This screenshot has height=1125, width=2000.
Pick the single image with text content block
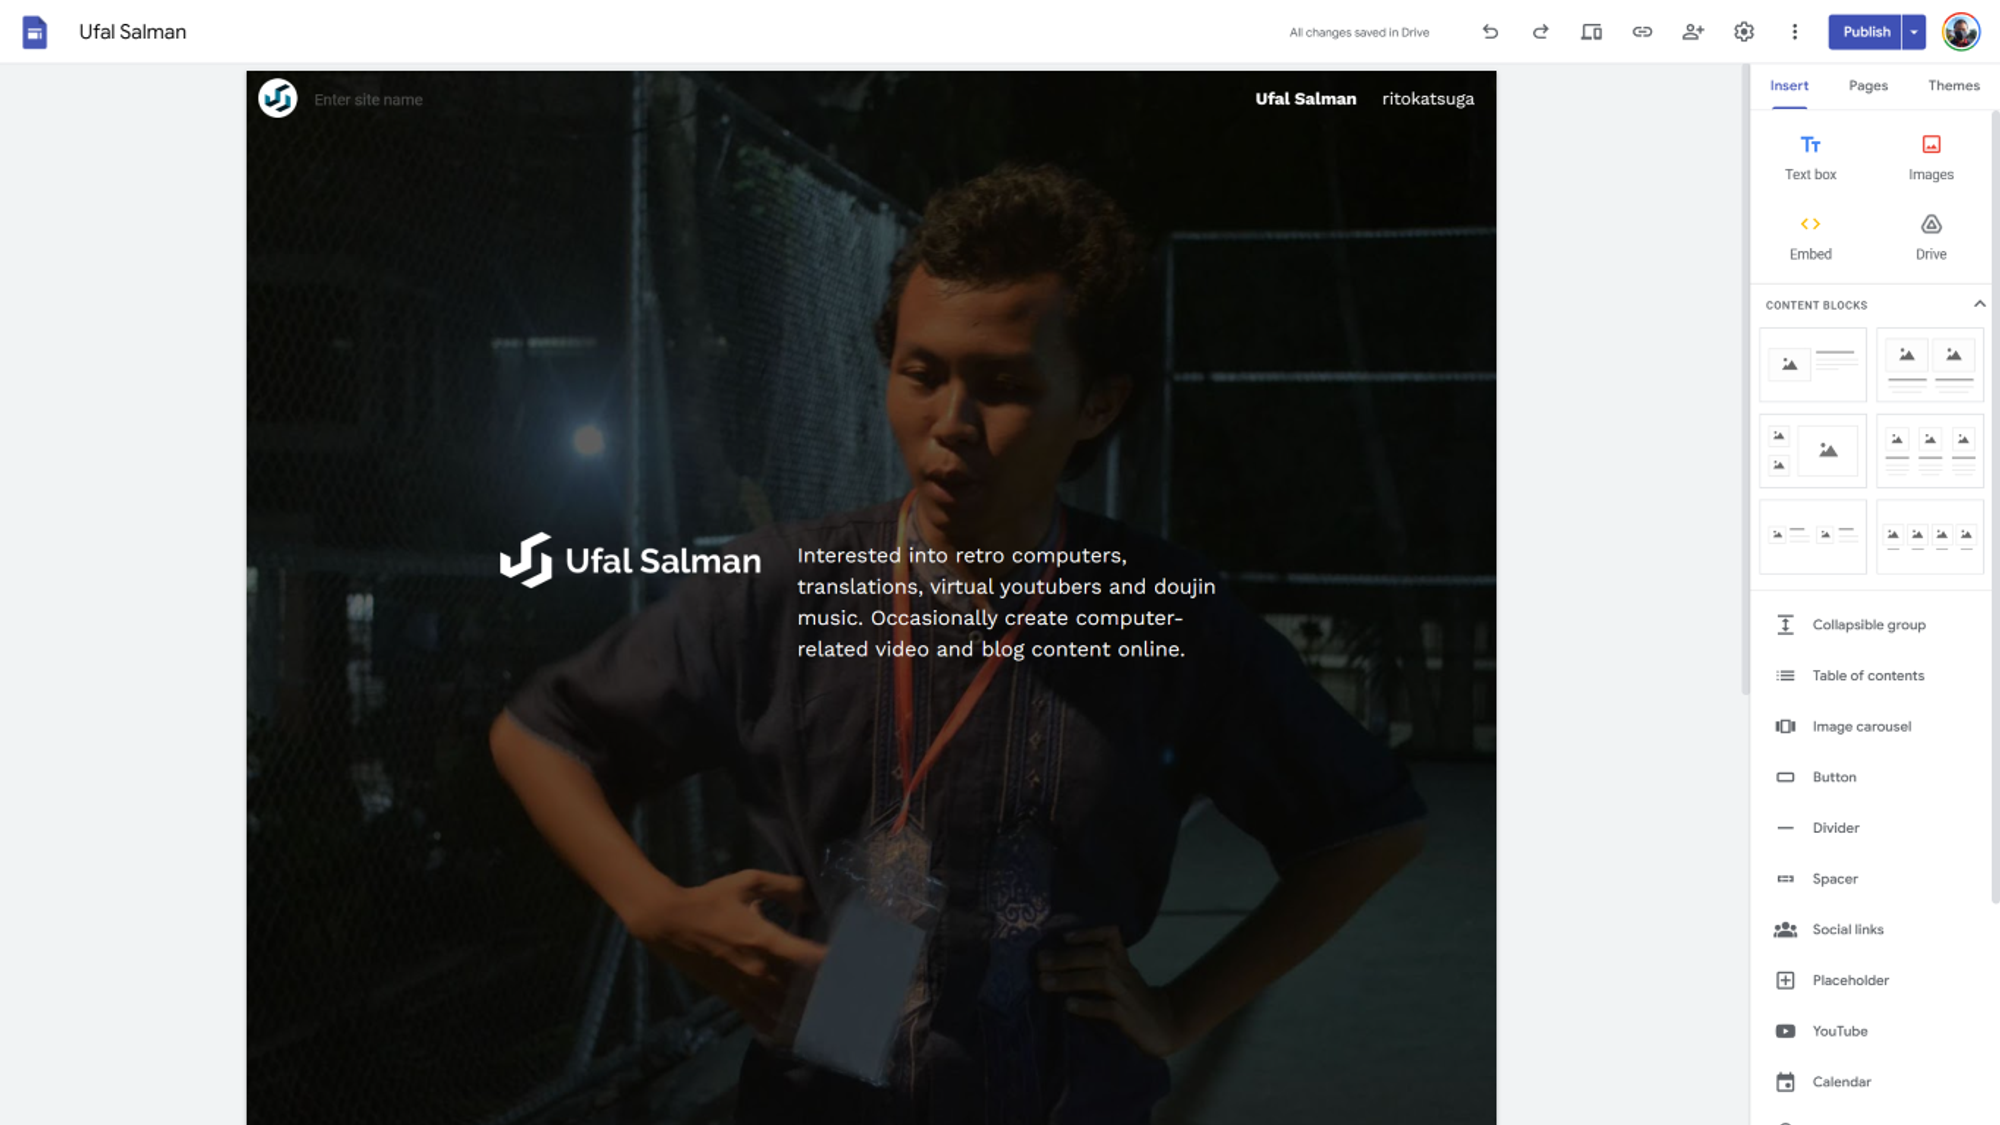(1812, 365)
